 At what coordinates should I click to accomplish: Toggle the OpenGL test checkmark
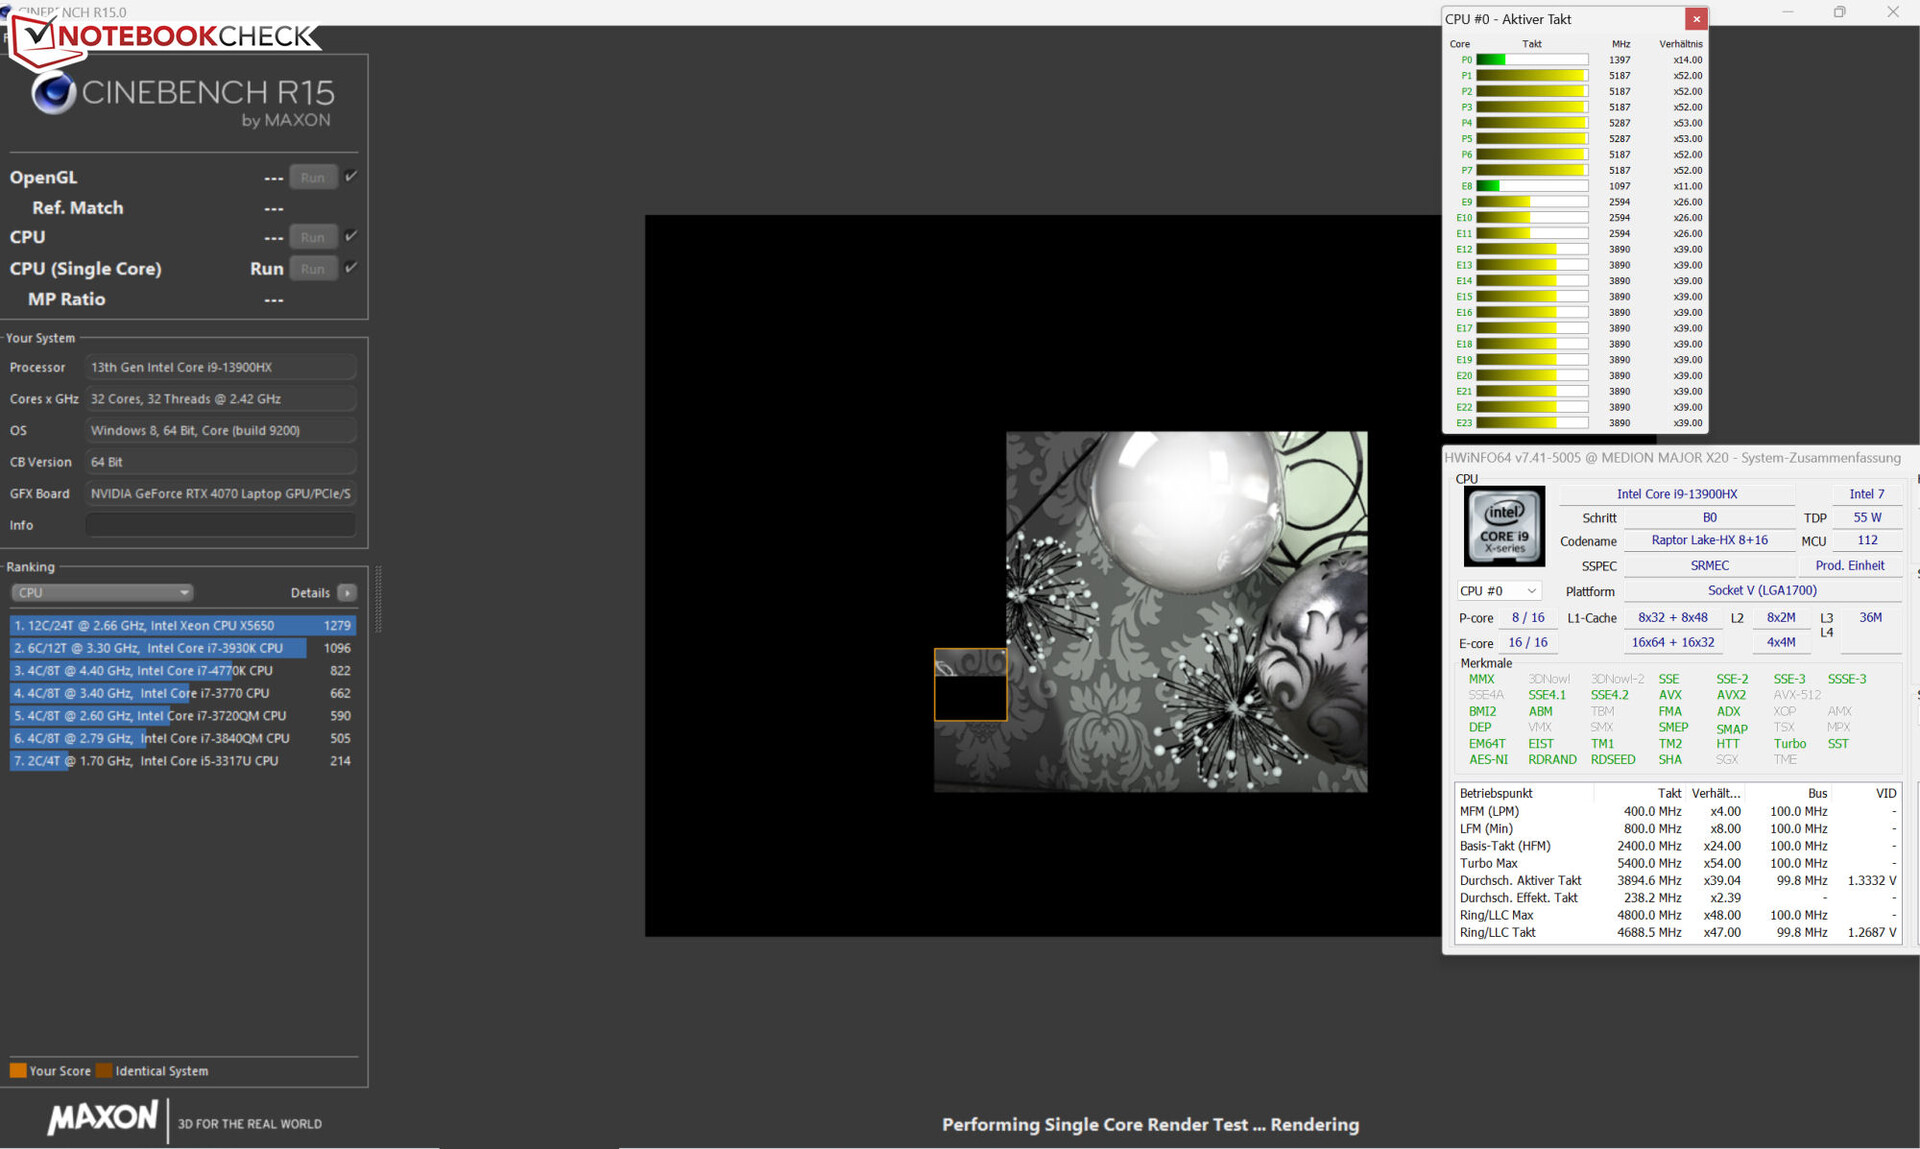[x=351, y=176]
